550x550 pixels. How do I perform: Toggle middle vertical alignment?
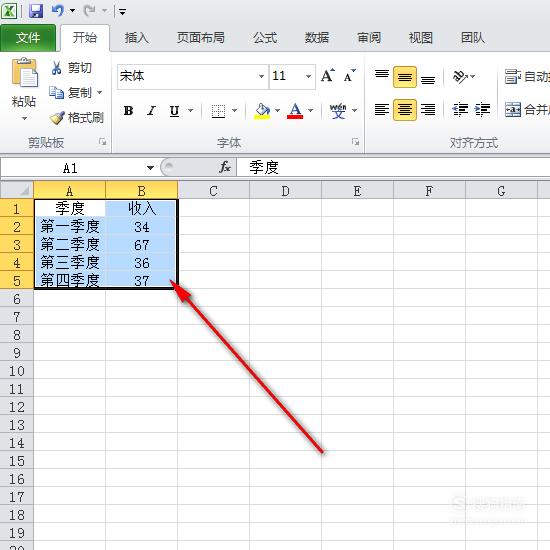tap(405, 76)
